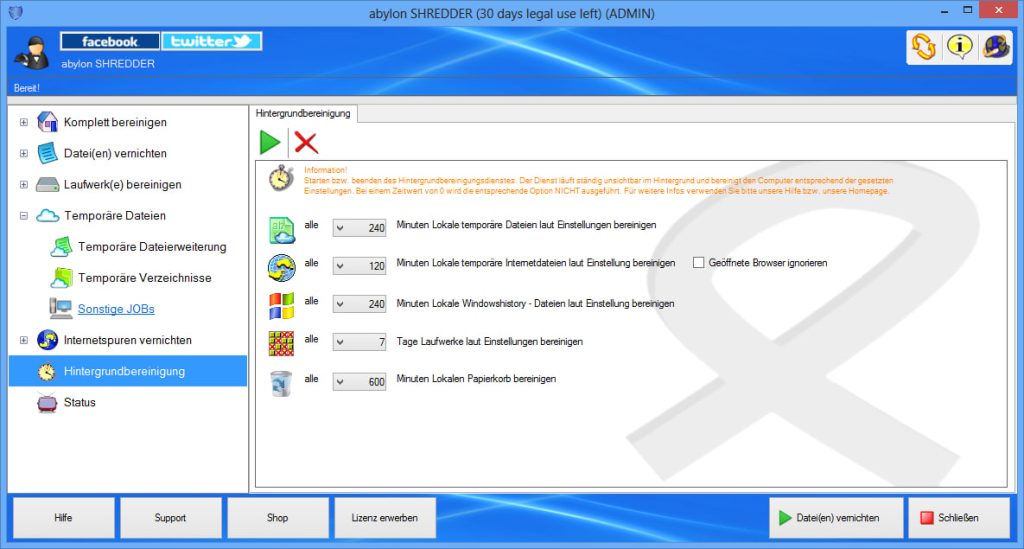
Task: Click the orange Information! heading text
Action: coord(325,170)
